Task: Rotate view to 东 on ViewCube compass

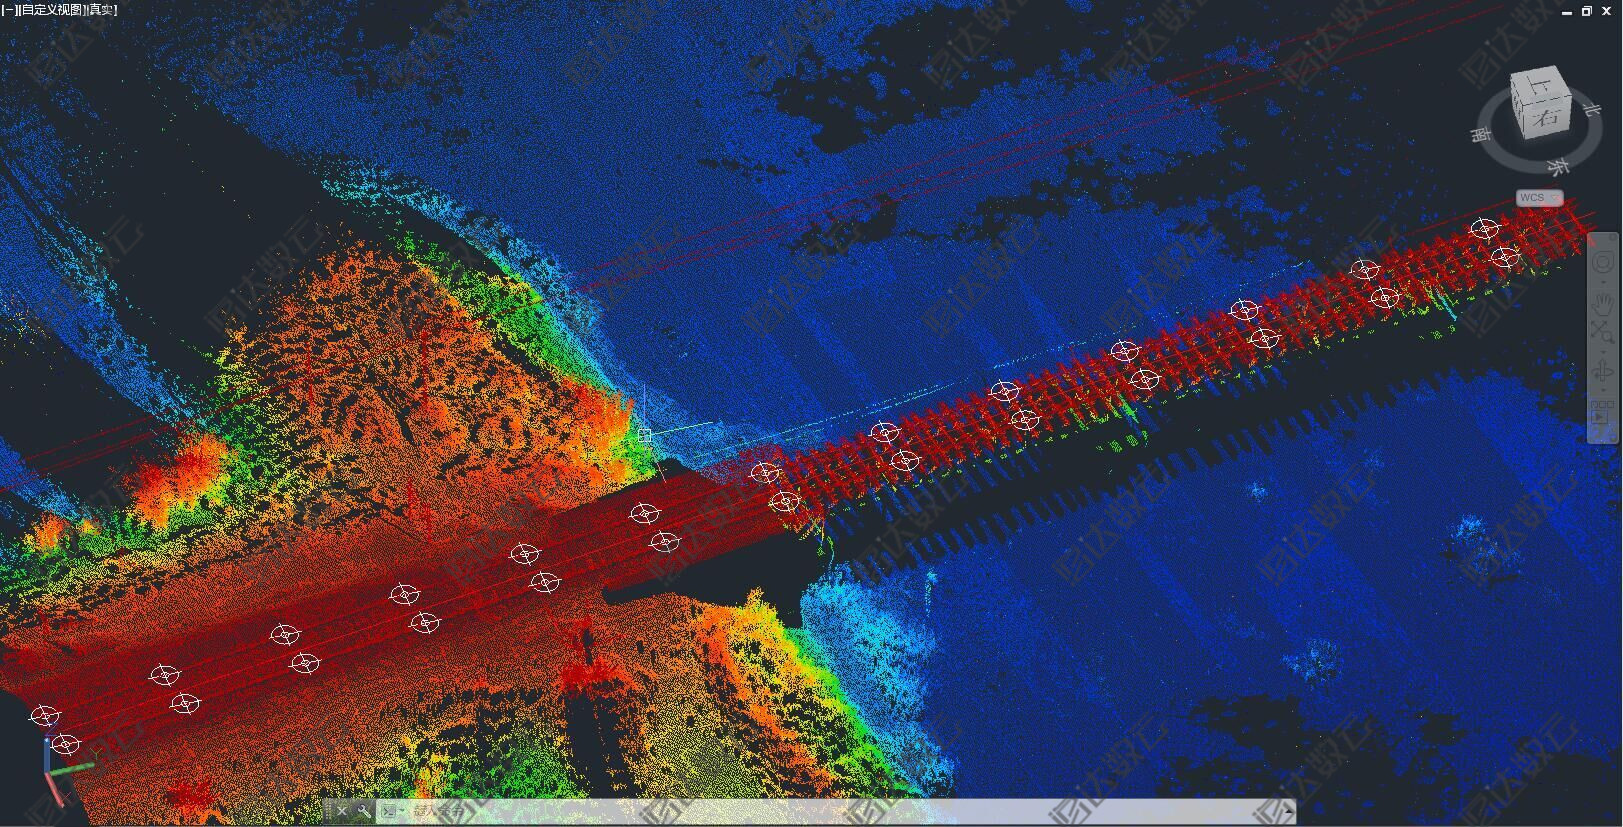Action: (x=1557, y=166)
